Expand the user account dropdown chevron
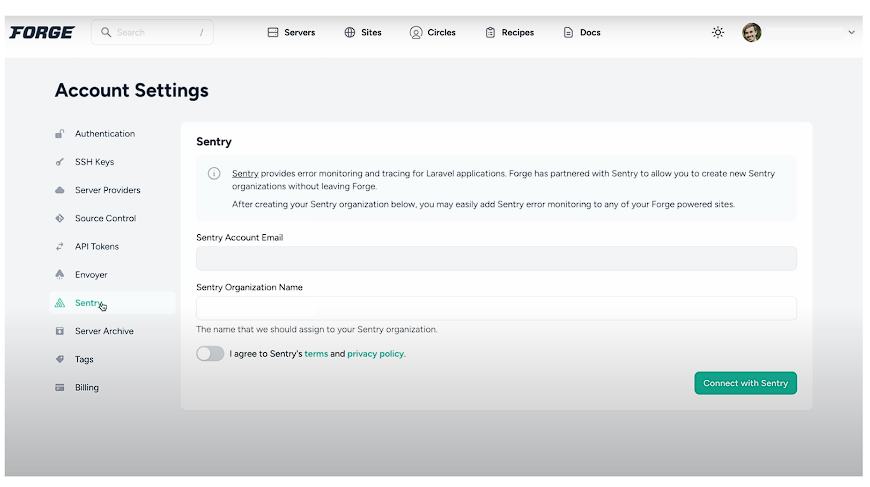 coord(851,32)
